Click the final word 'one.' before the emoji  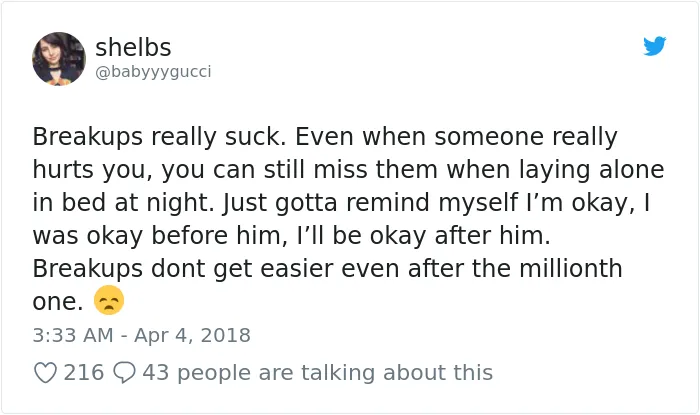(x=58, y=303)
